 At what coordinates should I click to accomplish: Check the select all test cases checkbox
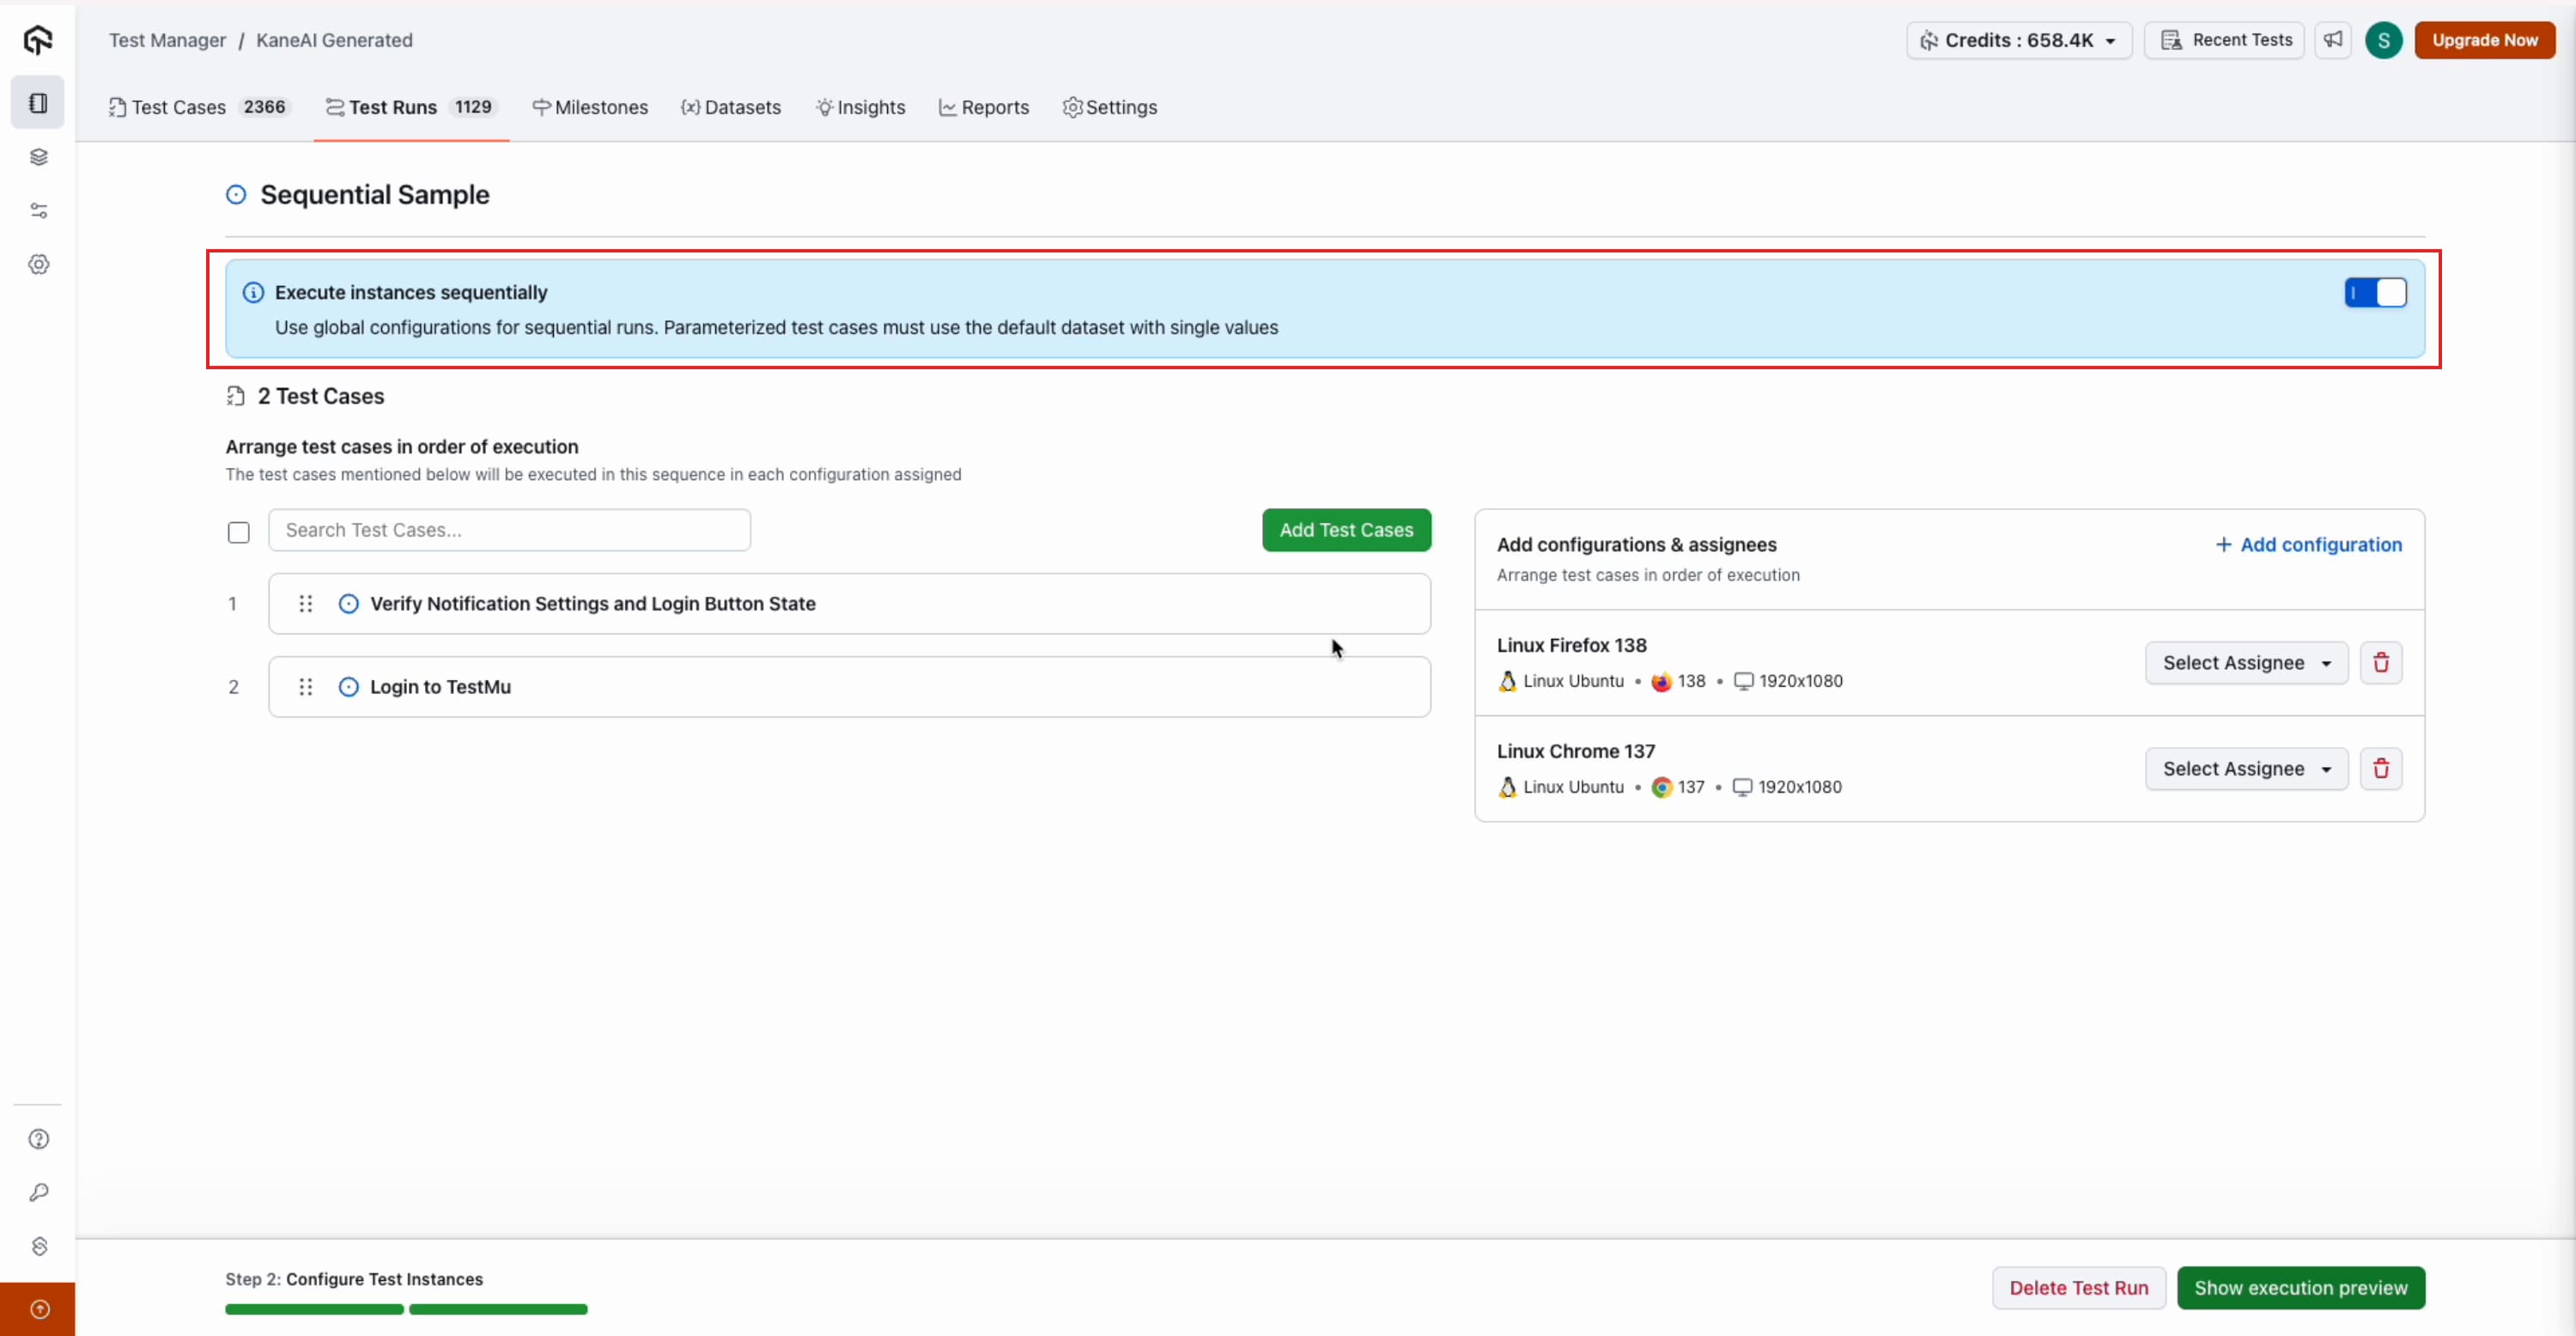[238, 532]
